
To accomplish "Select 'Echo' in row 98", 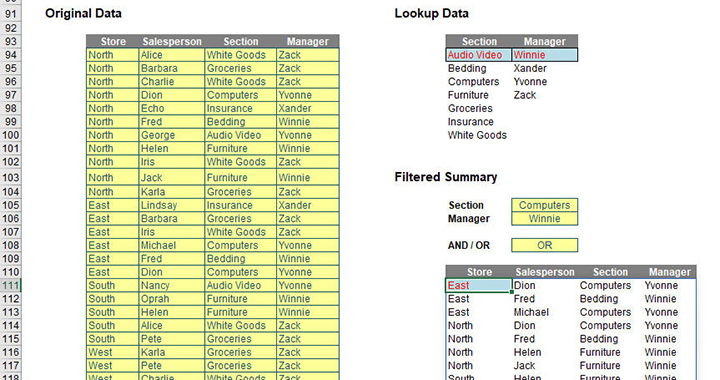I will (x=172, y=108).
